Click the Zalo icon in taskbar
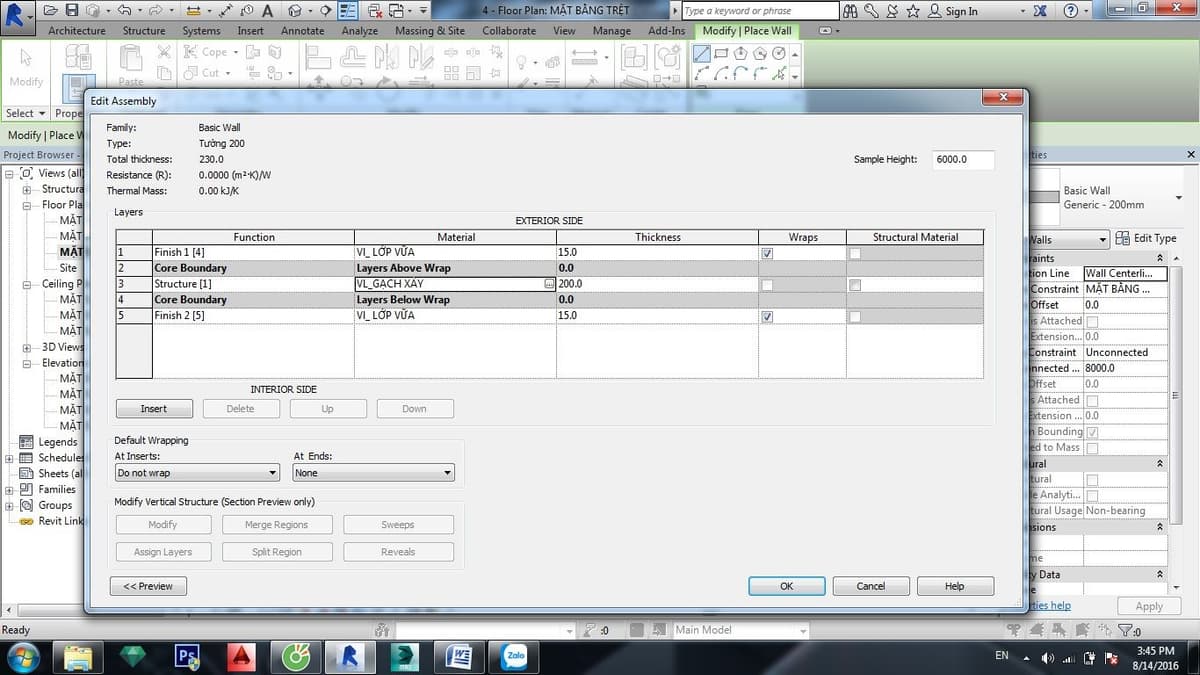Image resolution: width=1200 pixels, height=675 pixels. [x=516, y=656]
